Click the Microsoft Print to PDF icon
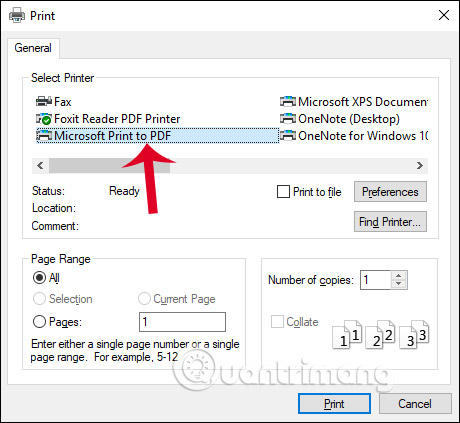This screenshot has height=423, width=460. tap(44, 136)
